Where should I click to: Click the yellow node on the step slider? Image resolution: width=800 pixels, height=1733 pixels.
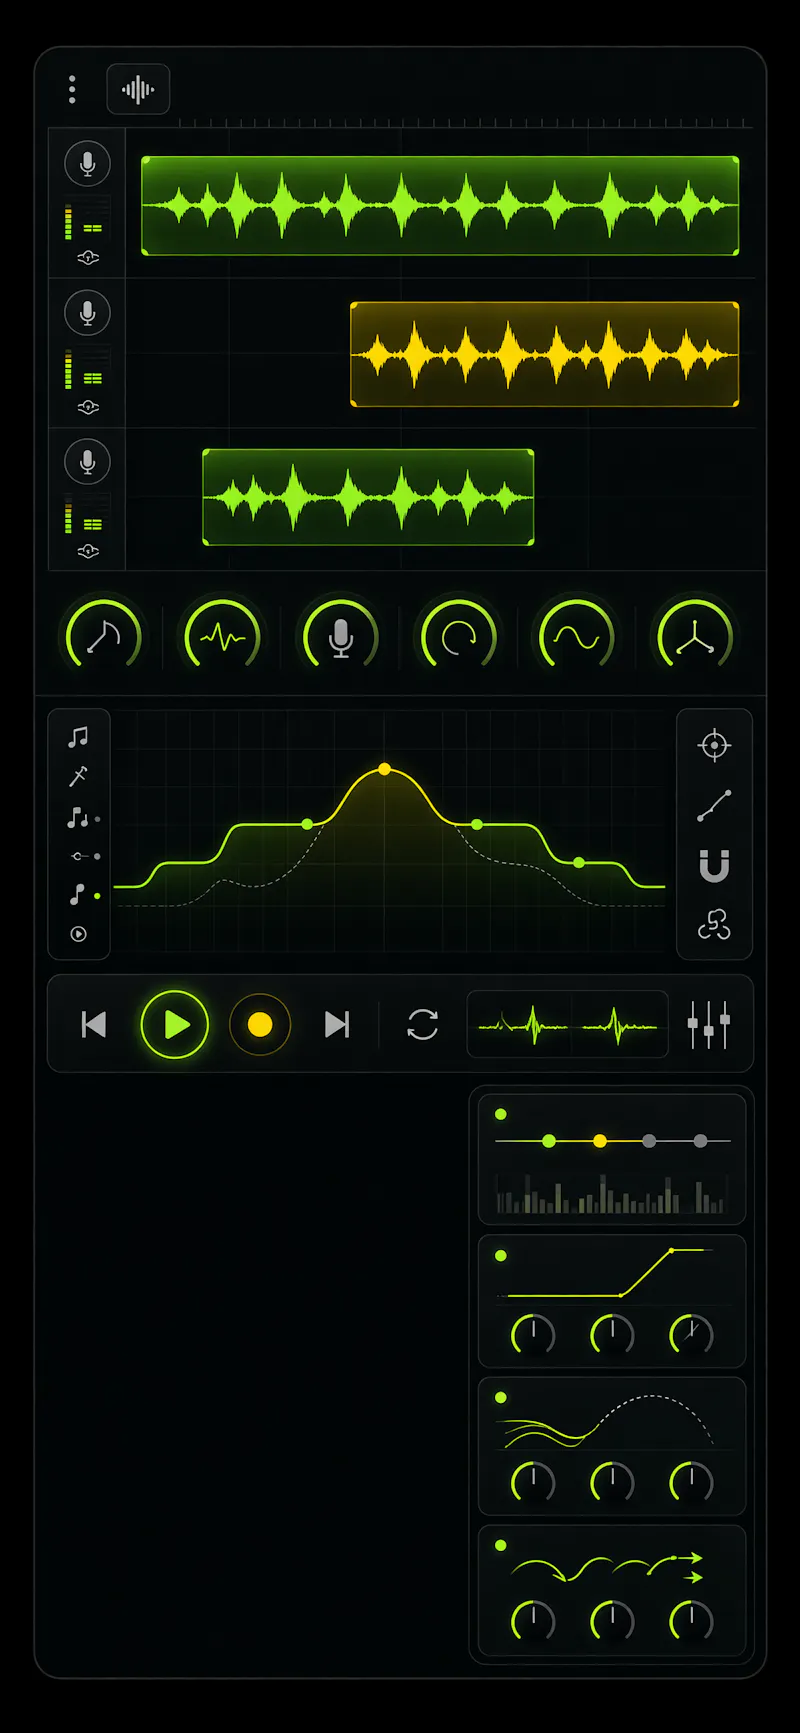(x=600, y=1141)
